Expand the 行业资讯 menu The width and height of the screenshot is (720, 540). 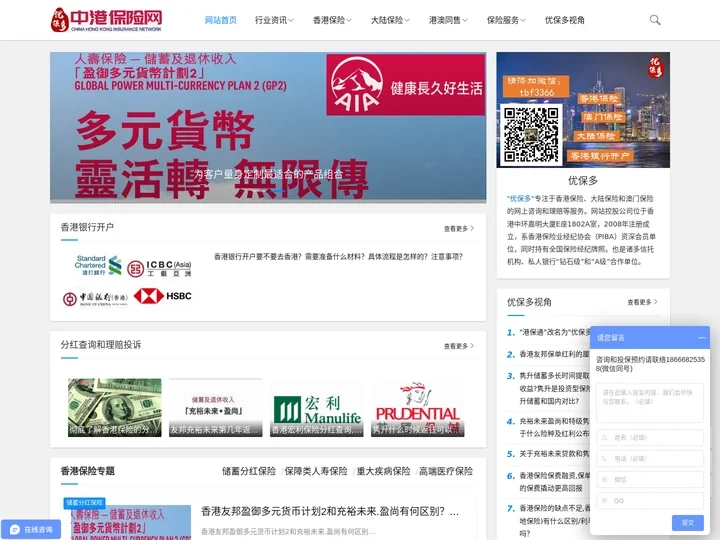274,20
